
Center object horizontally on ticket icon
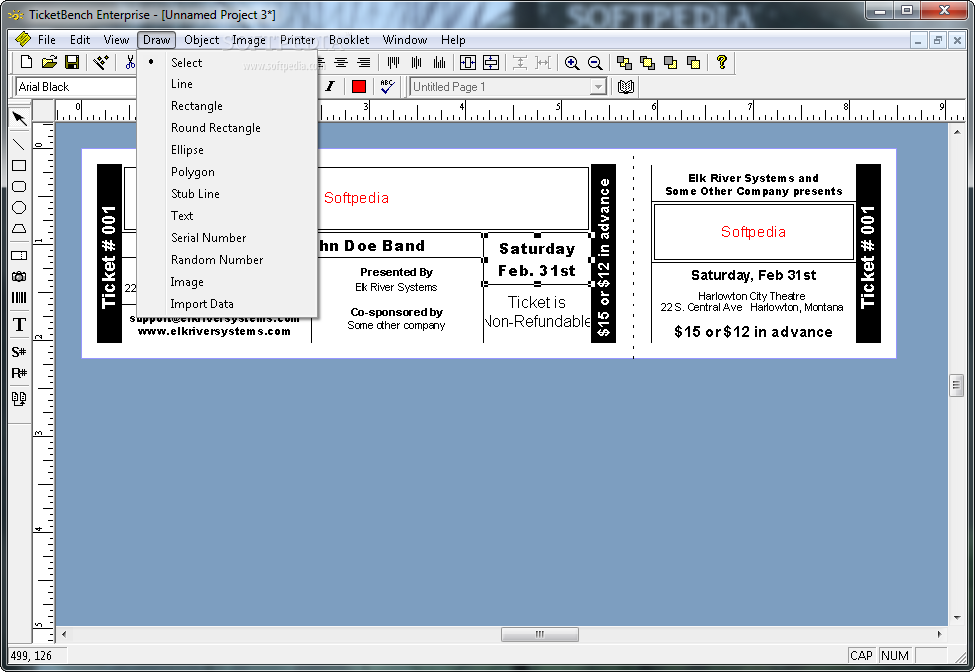tap(468, 62)
